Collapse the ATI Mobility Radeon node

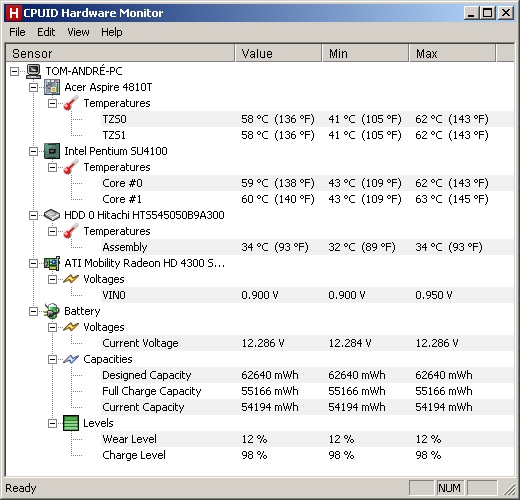(x=33, y=263)
